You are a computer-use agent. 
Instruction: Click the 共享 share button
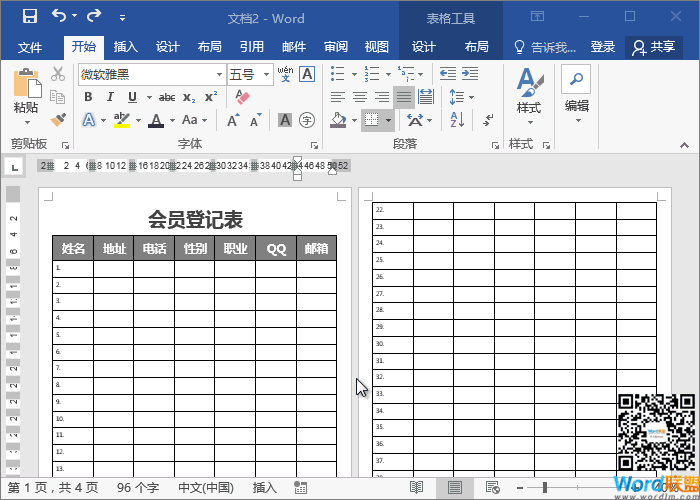654,47
